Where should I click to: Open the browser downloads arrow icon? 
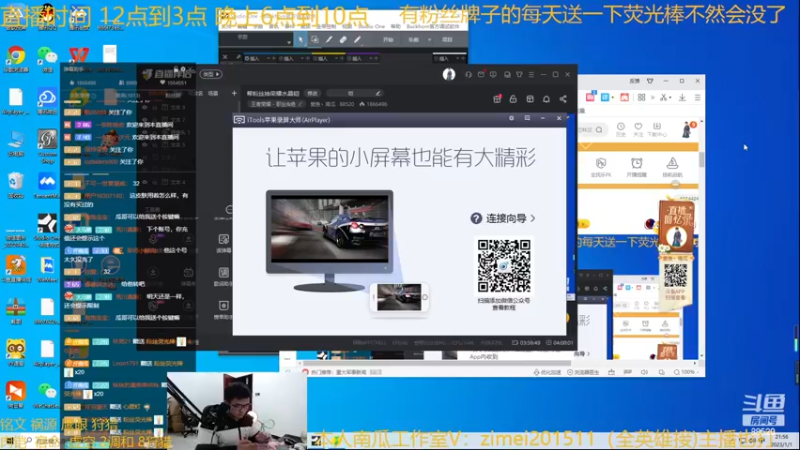(x=682, y=97)
